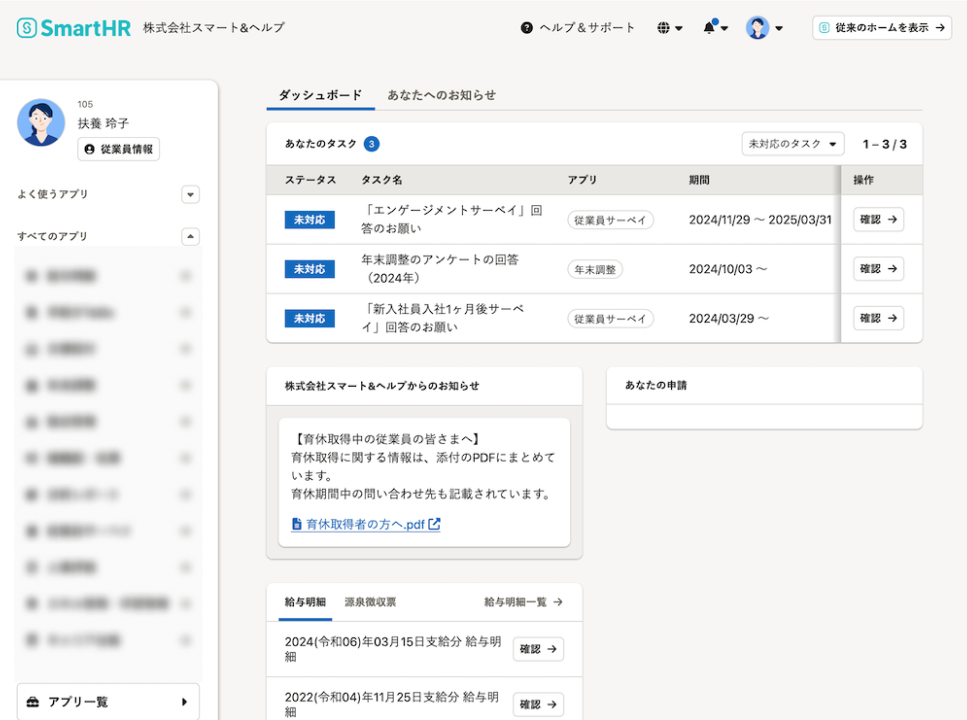Click 確認 for 年末調整のアンケート task

pos(878,269)
